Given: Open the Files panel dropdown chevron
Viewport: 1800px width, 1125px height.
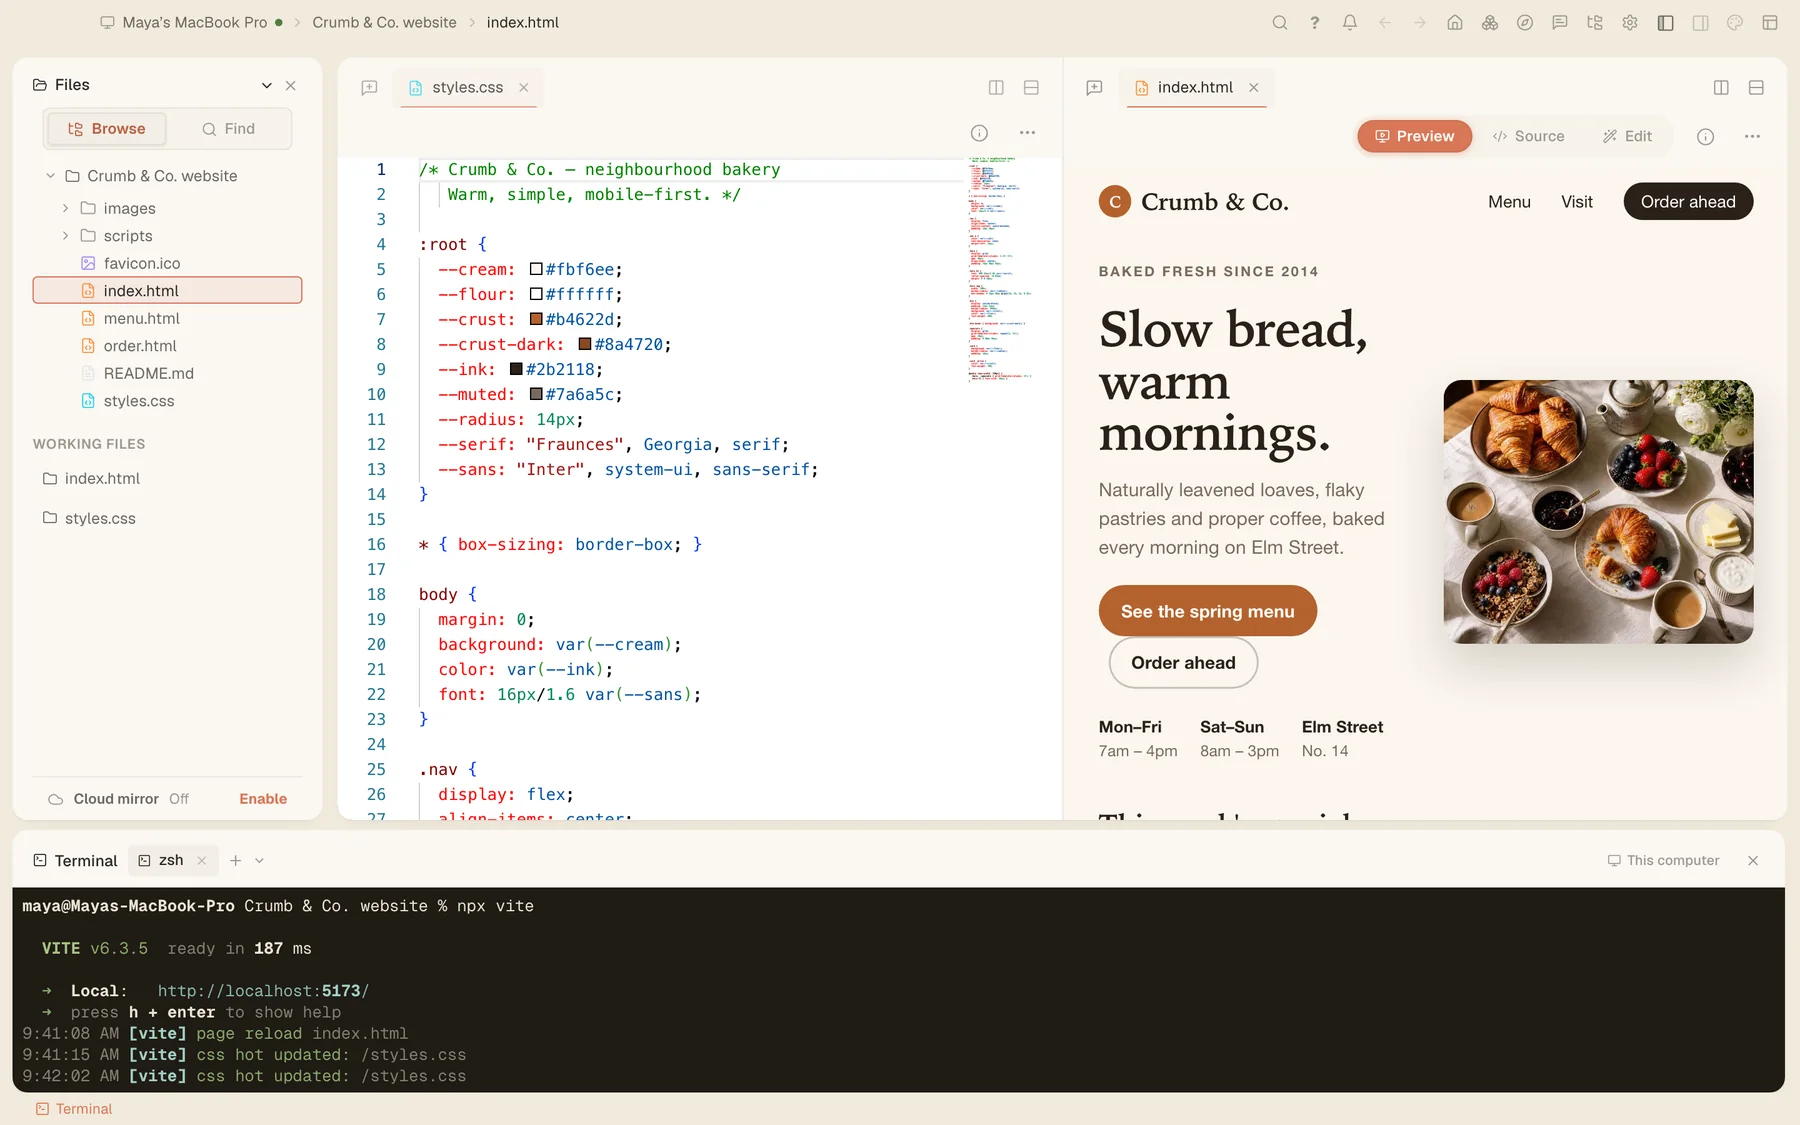Looking at the screenshot, I should coord(266,85).
